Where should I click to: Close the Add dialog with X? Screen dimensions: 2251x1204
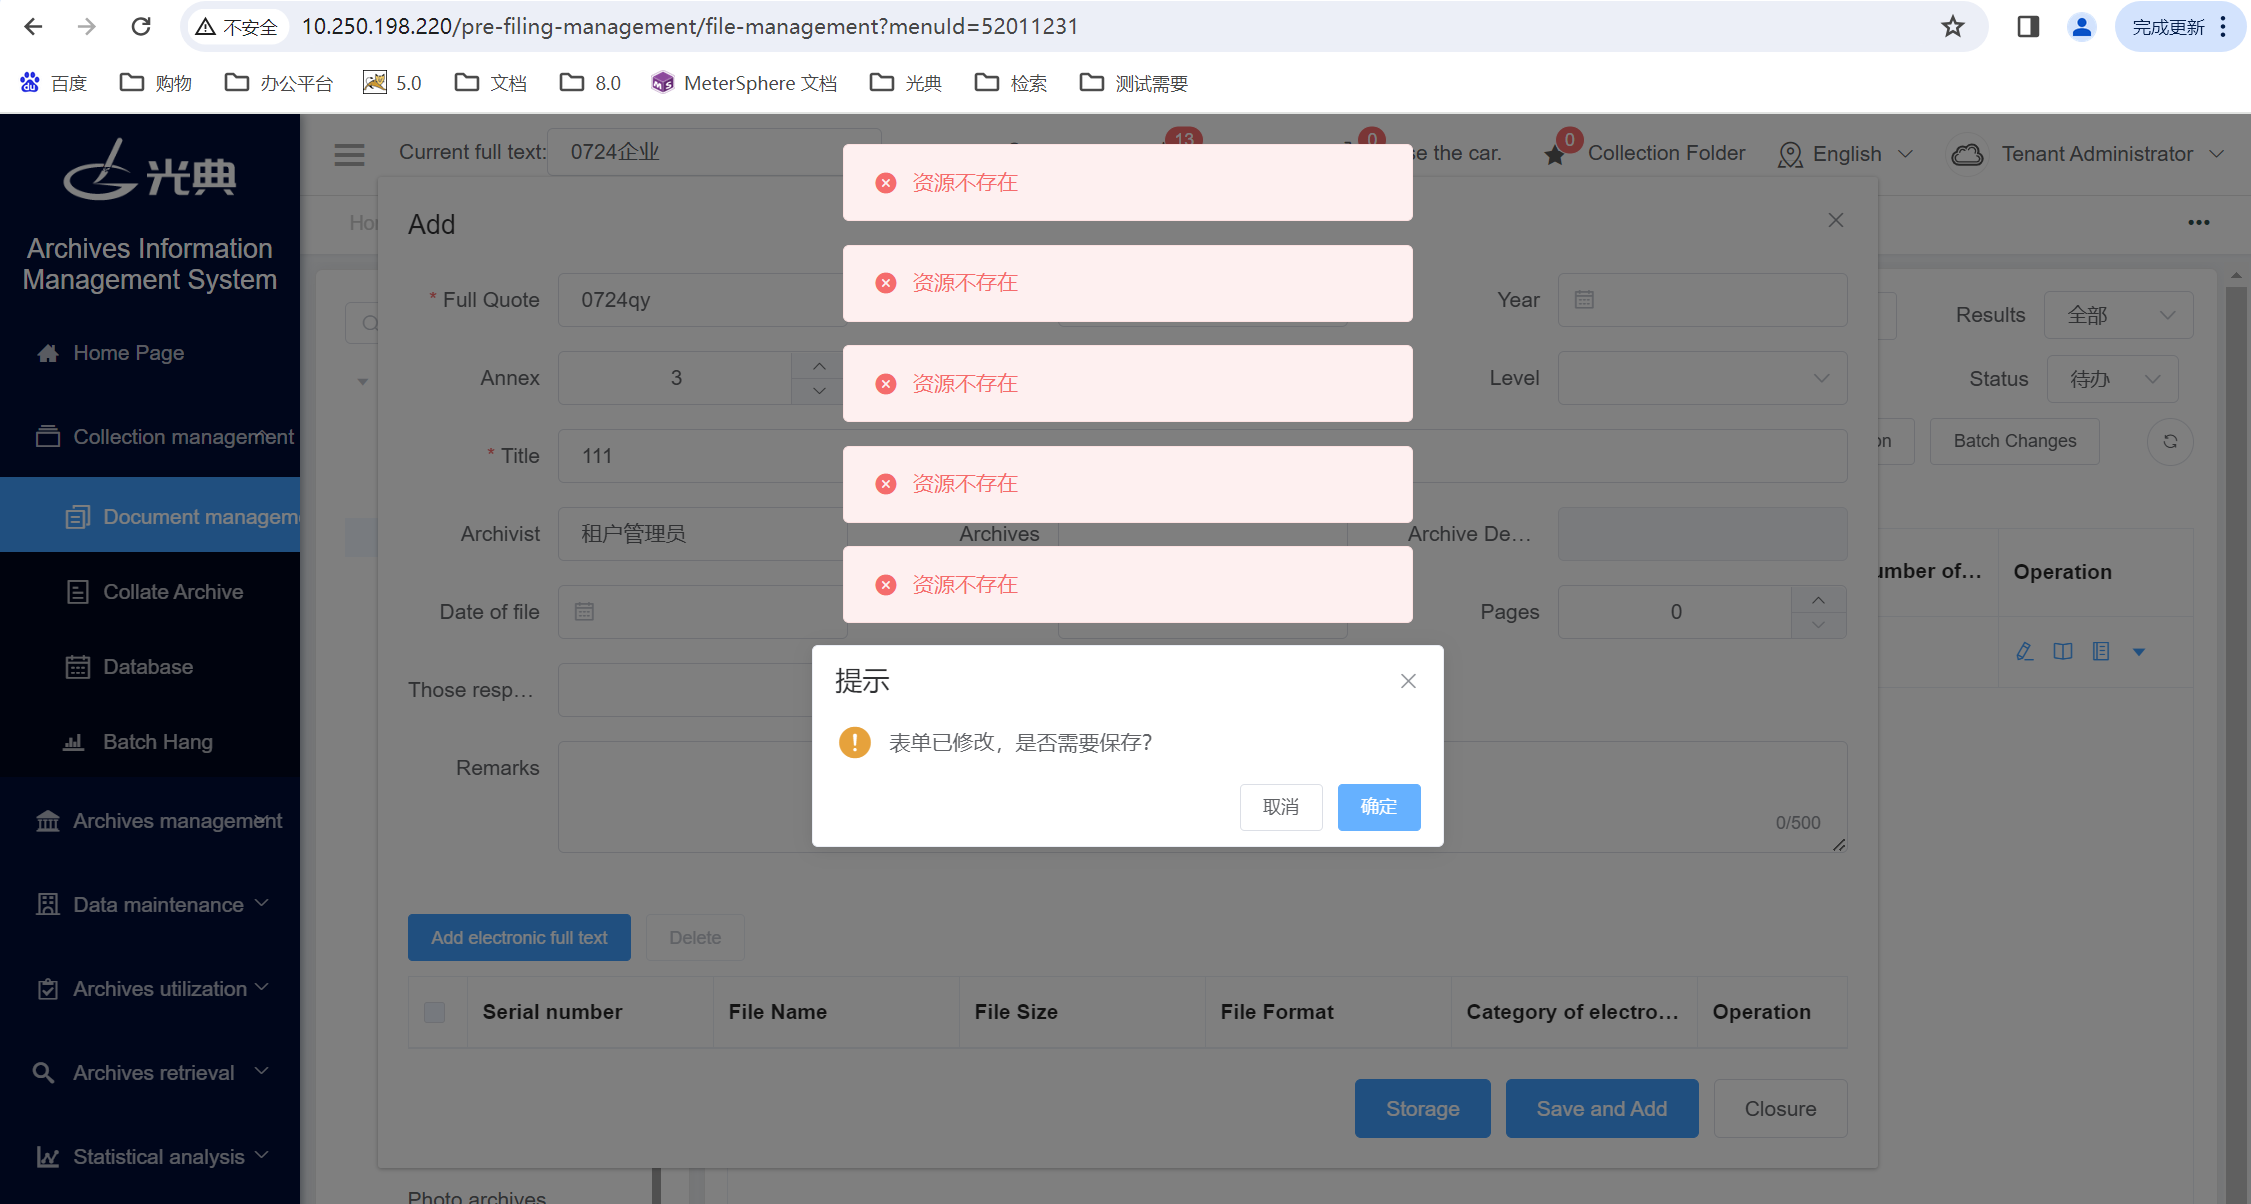click(1836, 220)
